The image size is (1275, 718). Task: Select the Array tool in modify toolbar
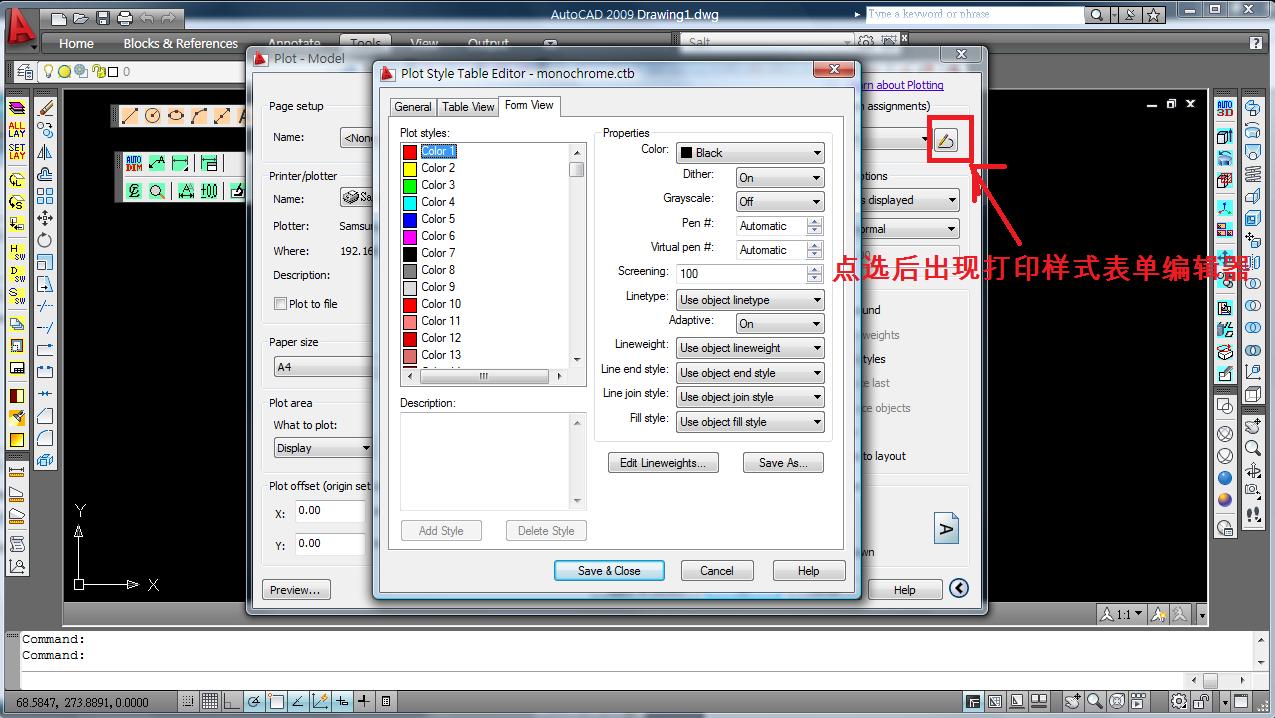click(45, 196)
